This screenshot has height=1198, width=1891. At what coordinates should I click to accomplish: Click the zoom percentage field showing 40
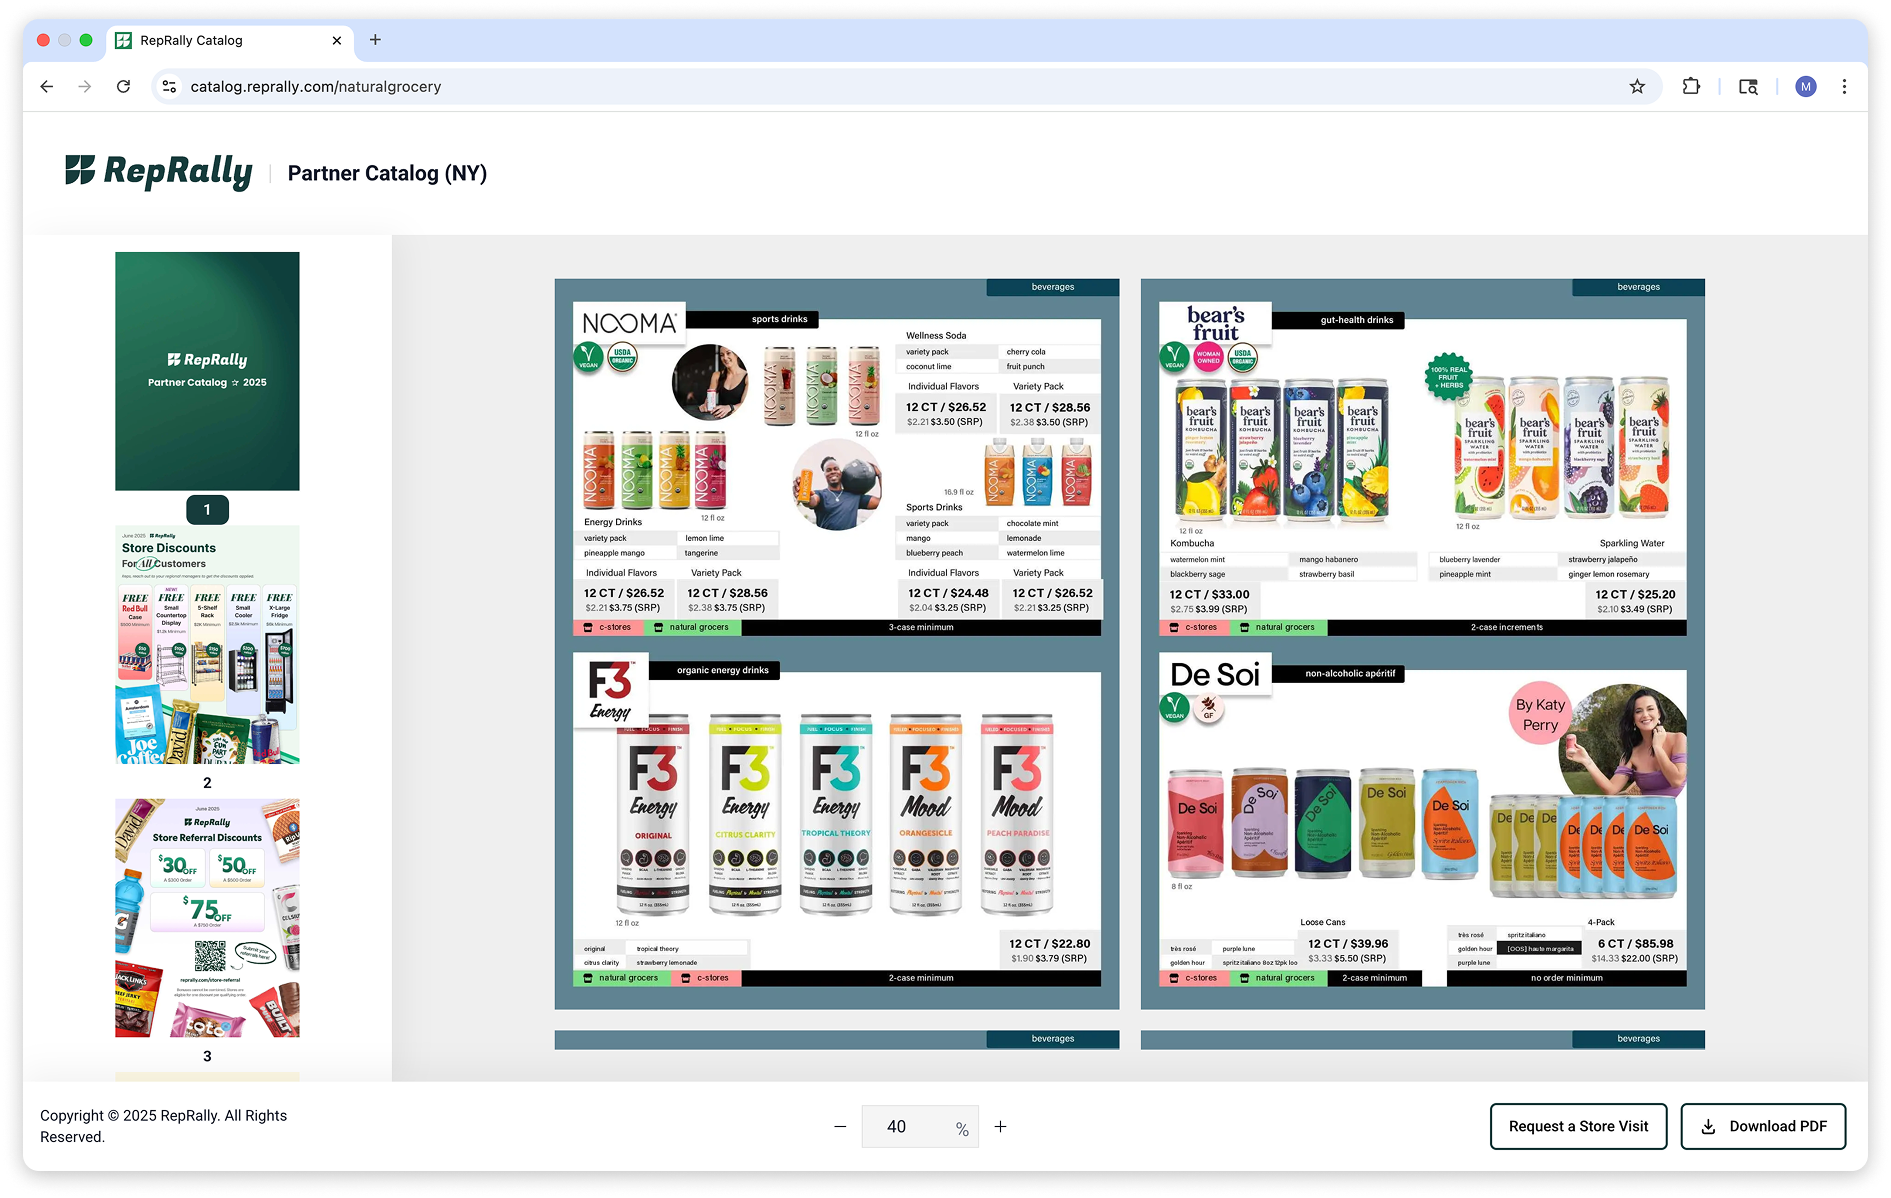pyautogui.click(x=919, y=1127)
